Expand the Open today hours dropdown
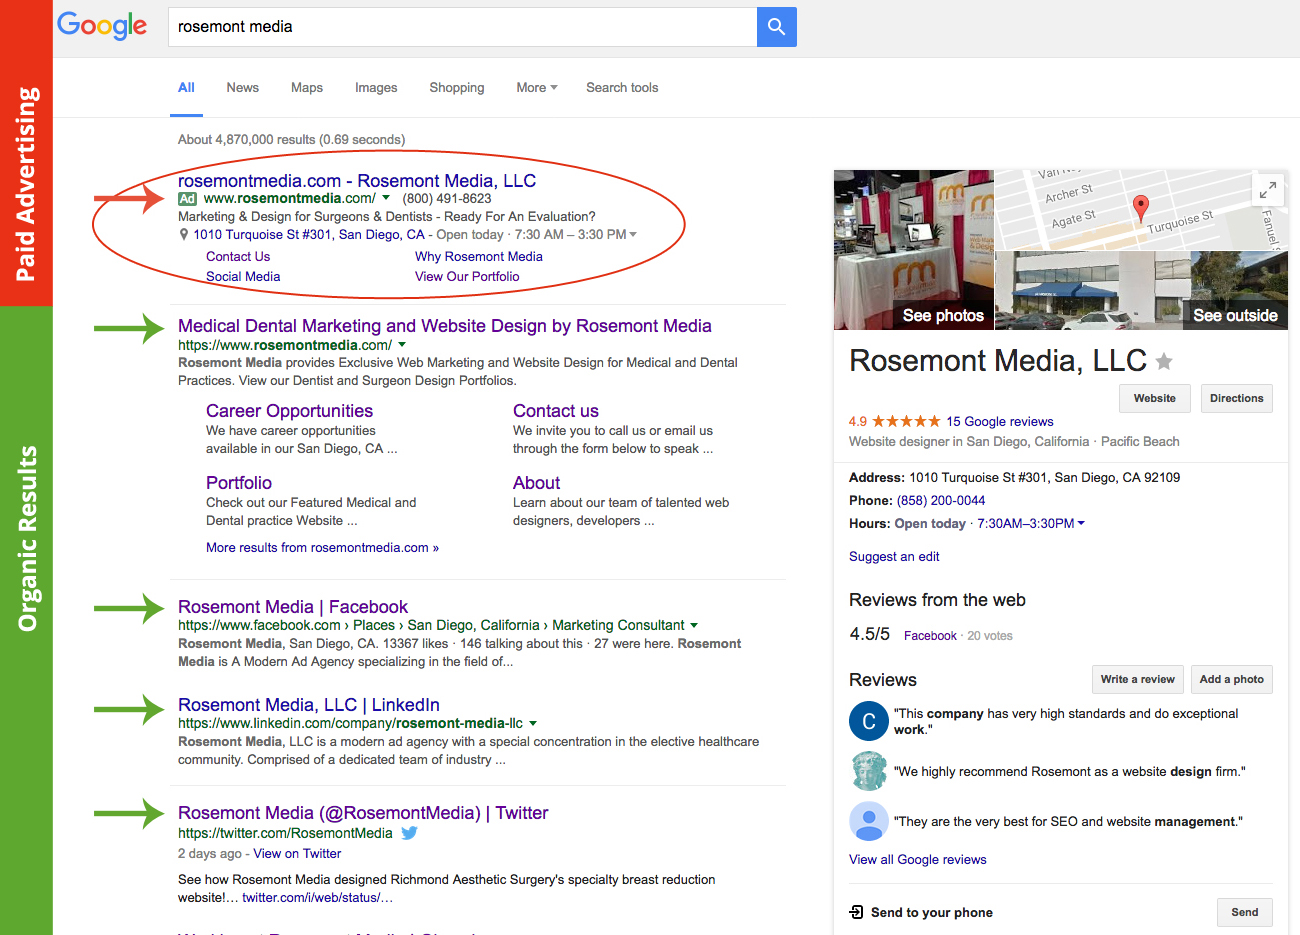 [1081, 522]
